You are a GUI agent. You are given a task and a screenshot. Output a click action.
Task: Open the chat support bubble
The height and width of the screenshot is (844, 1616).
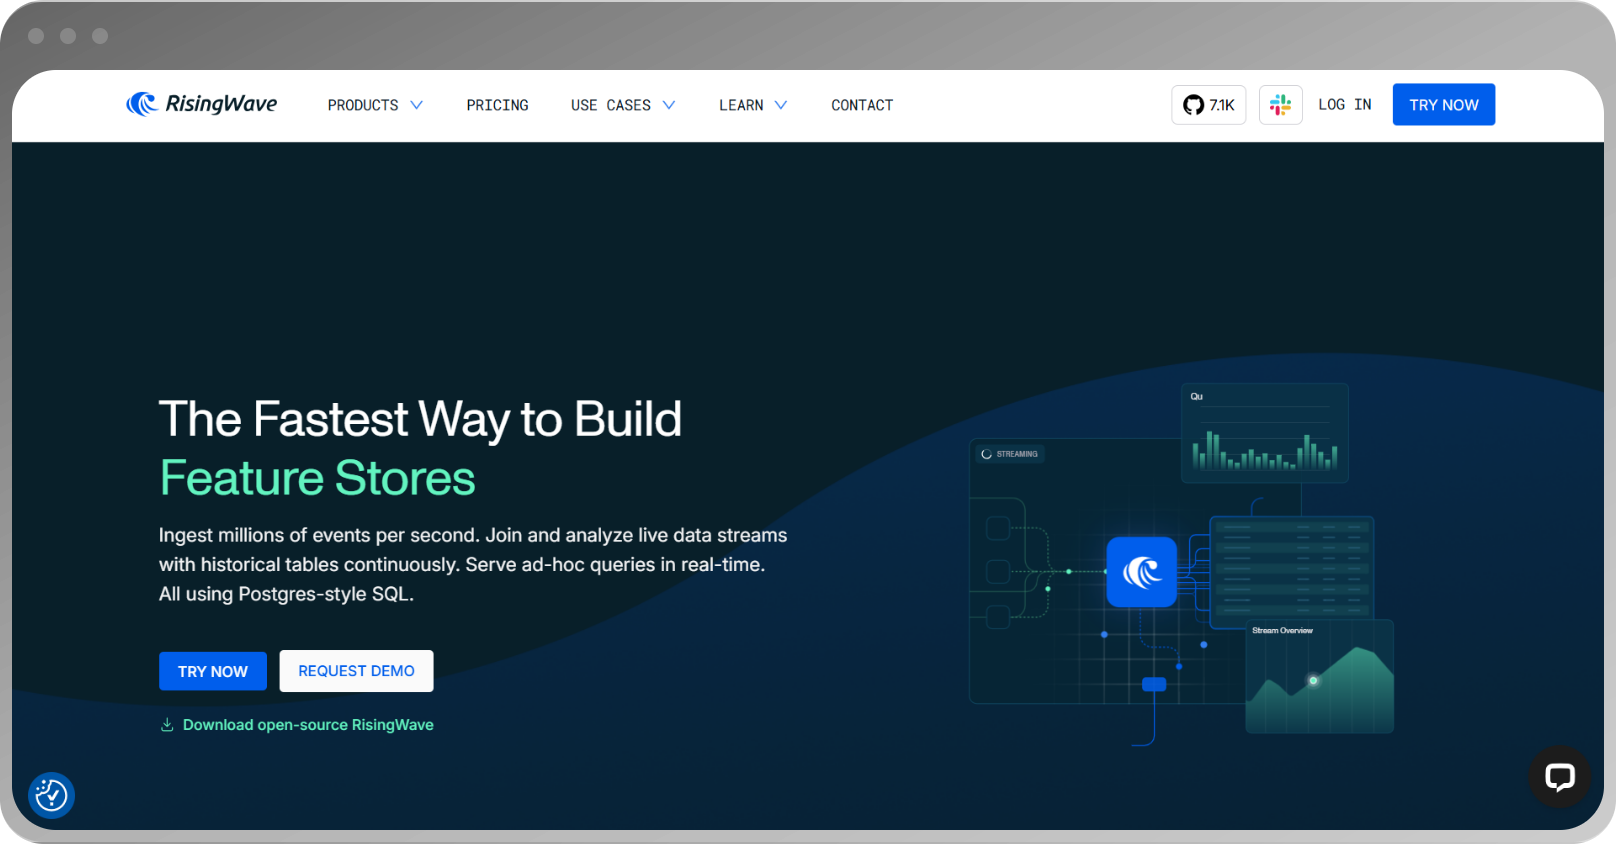pos(1559,777)
